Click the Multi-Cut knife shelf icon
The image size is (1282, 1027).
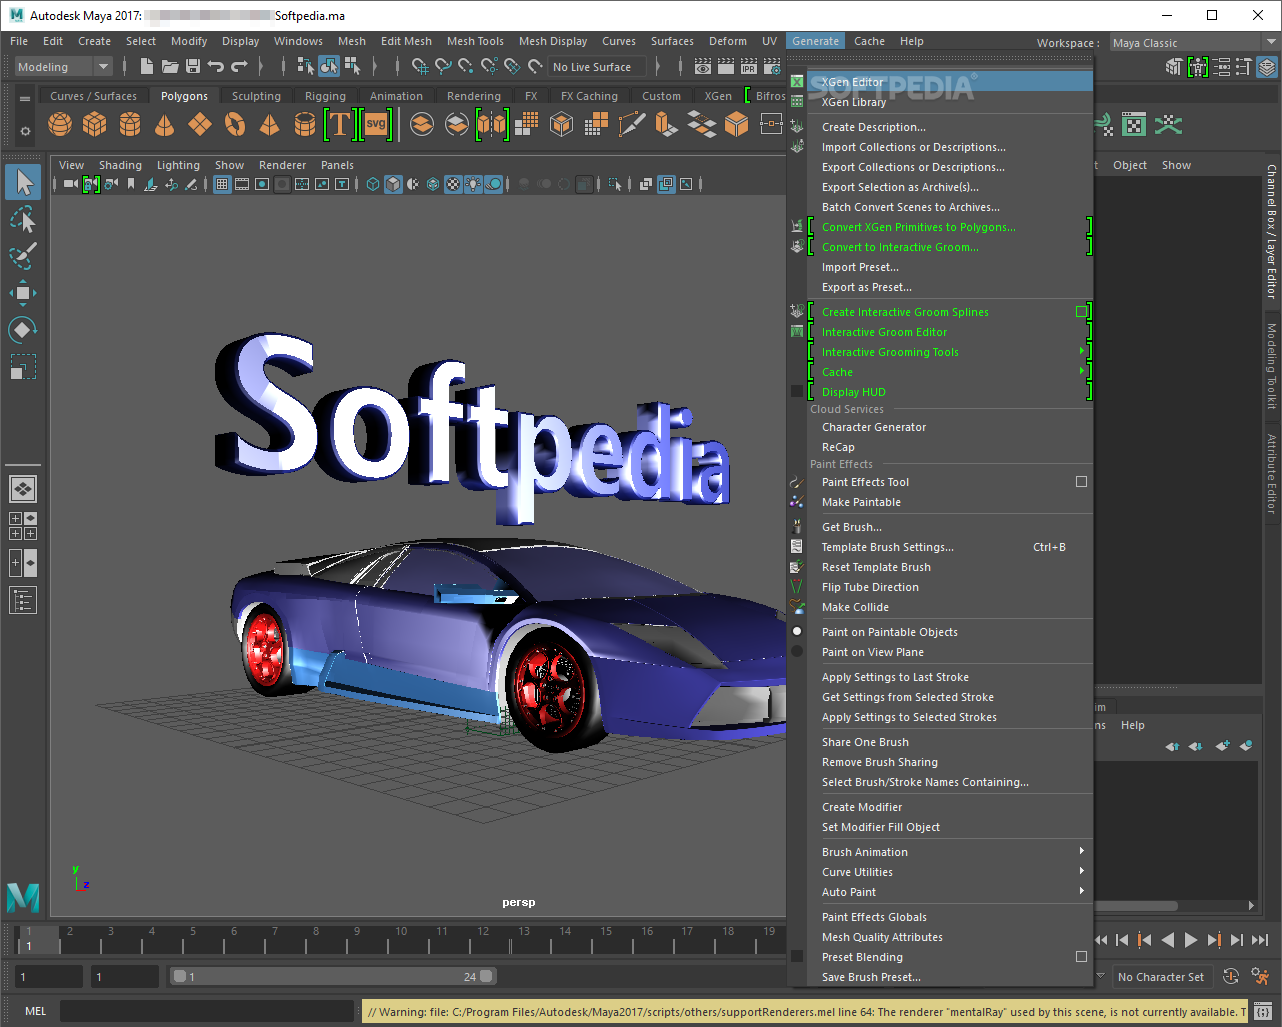(x=632, y=125)
